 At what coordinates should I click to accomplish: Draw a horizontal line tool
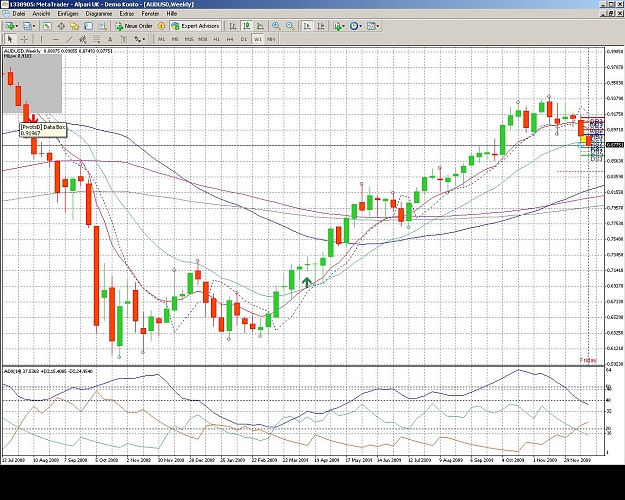point(55,39)
